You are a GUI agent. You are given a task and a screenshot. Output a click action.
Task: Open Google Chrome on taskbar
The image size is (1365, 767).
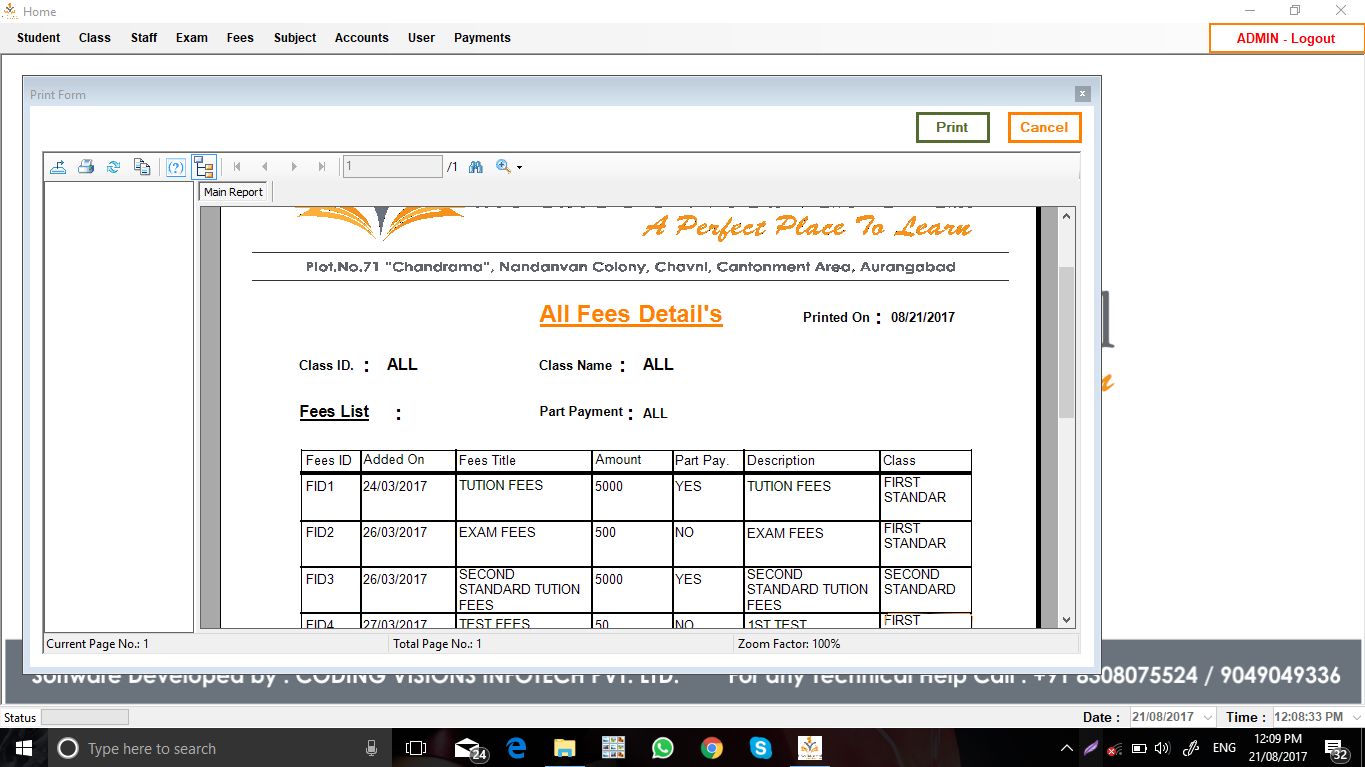pos(711,748)
